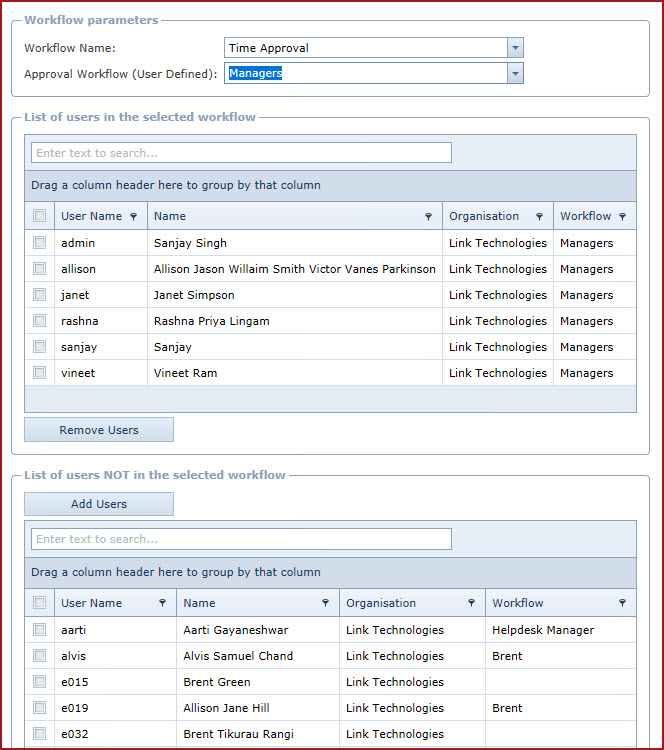Check the box for user sanjay

tap(40, 346)
